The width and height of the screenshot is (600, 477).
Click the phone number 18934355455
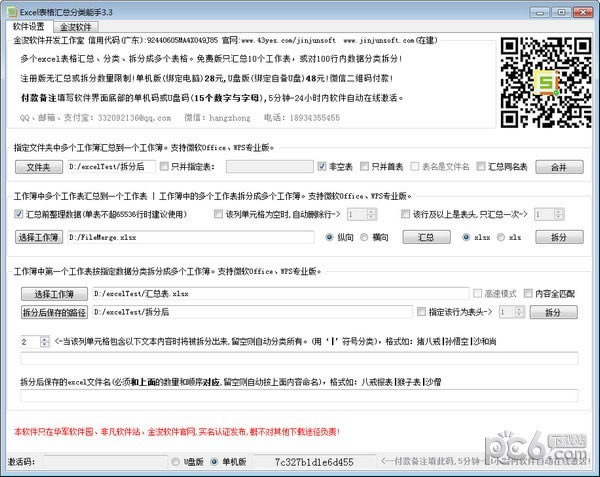pyautogui.click(x=315, y=118)
